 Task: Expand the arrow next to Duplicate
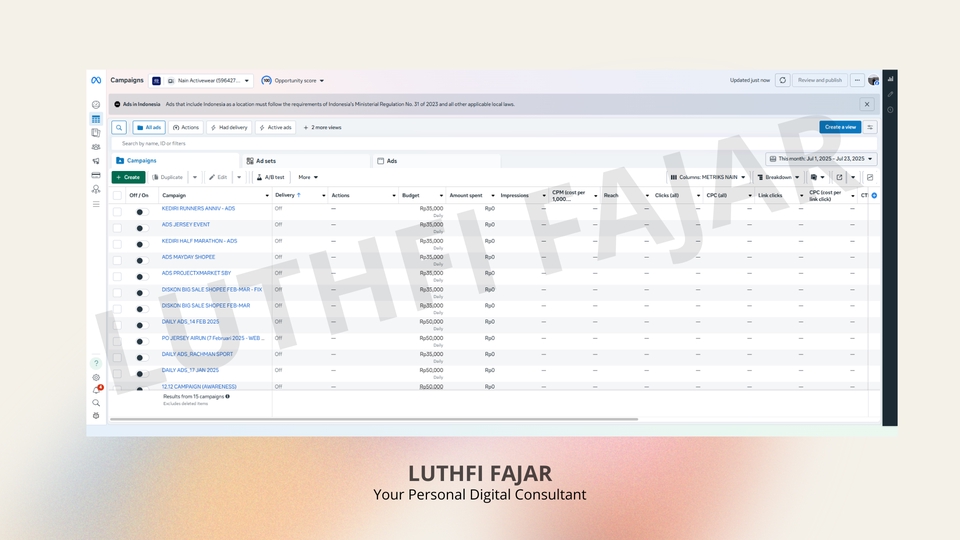pos(195,177)
